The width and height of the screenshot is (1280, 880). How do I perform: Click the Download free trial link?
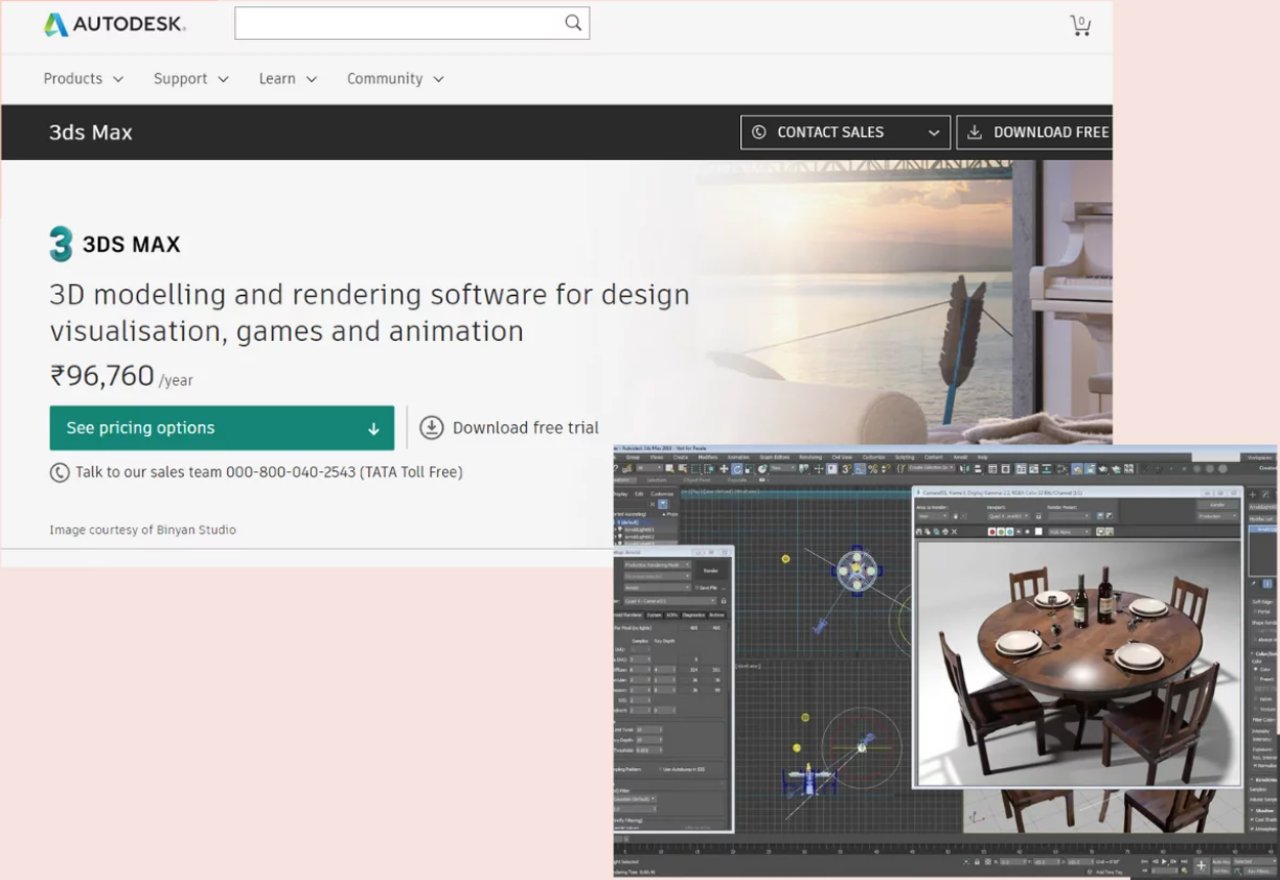pyautogui.click(x=526, y=427)
